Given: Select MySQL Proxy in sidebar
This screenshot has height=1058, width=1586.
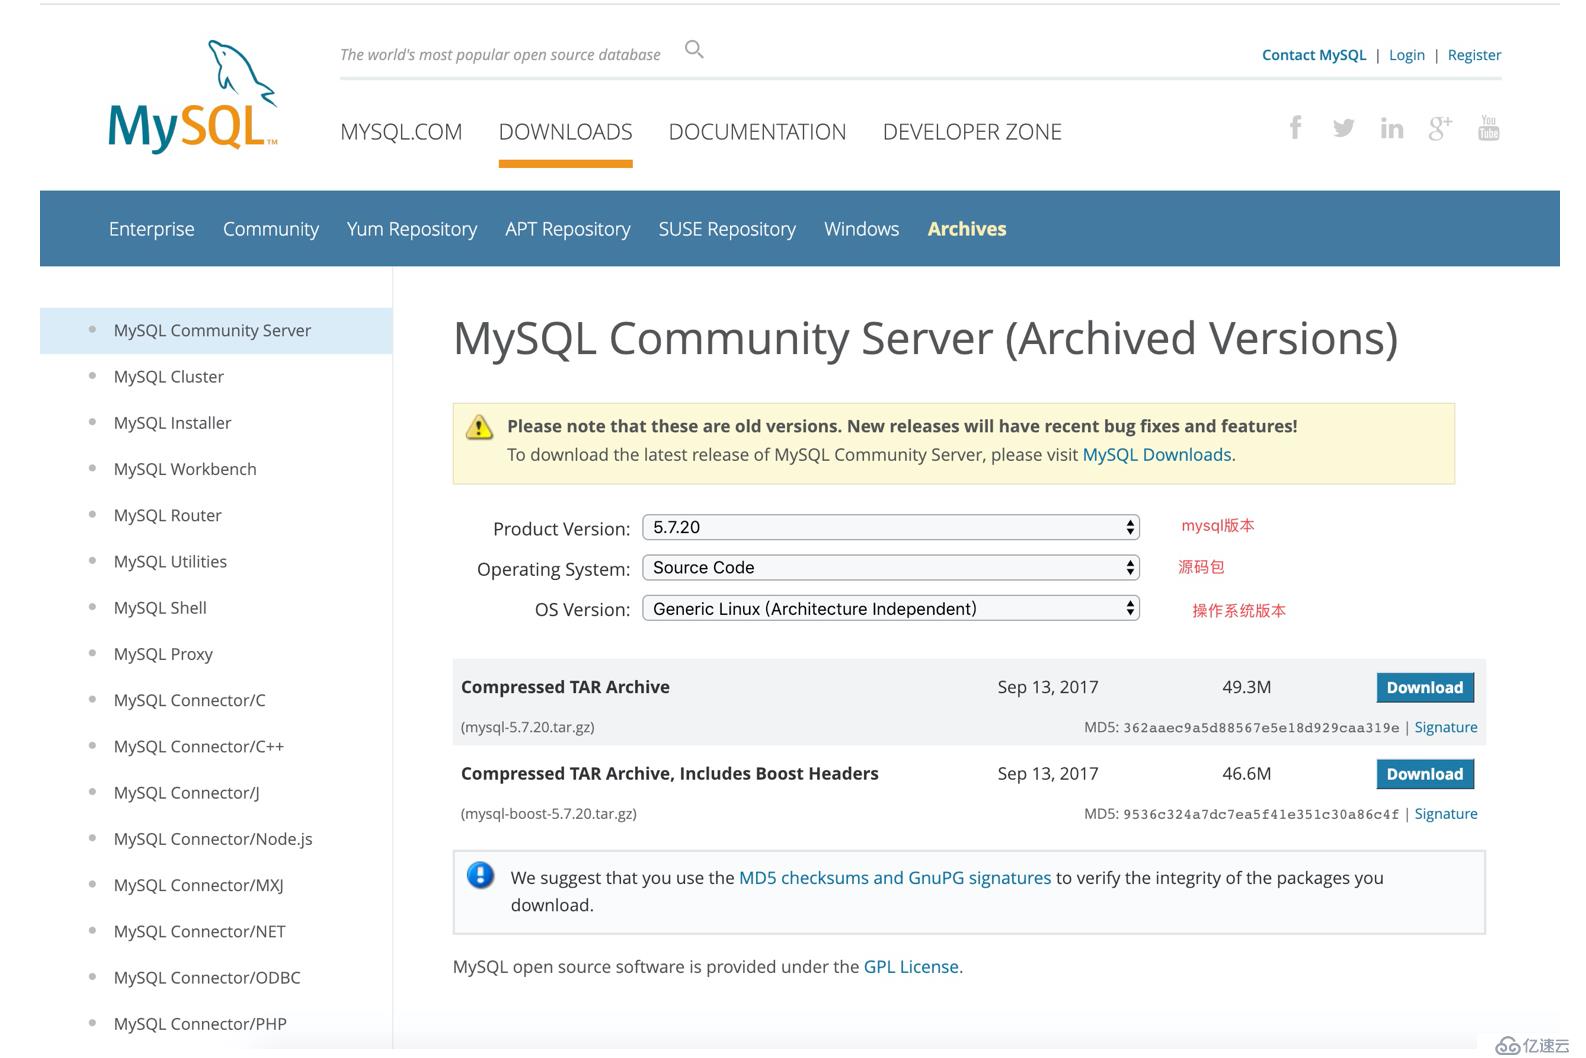Looking at the screenshot, I should [x=163, y=654].
